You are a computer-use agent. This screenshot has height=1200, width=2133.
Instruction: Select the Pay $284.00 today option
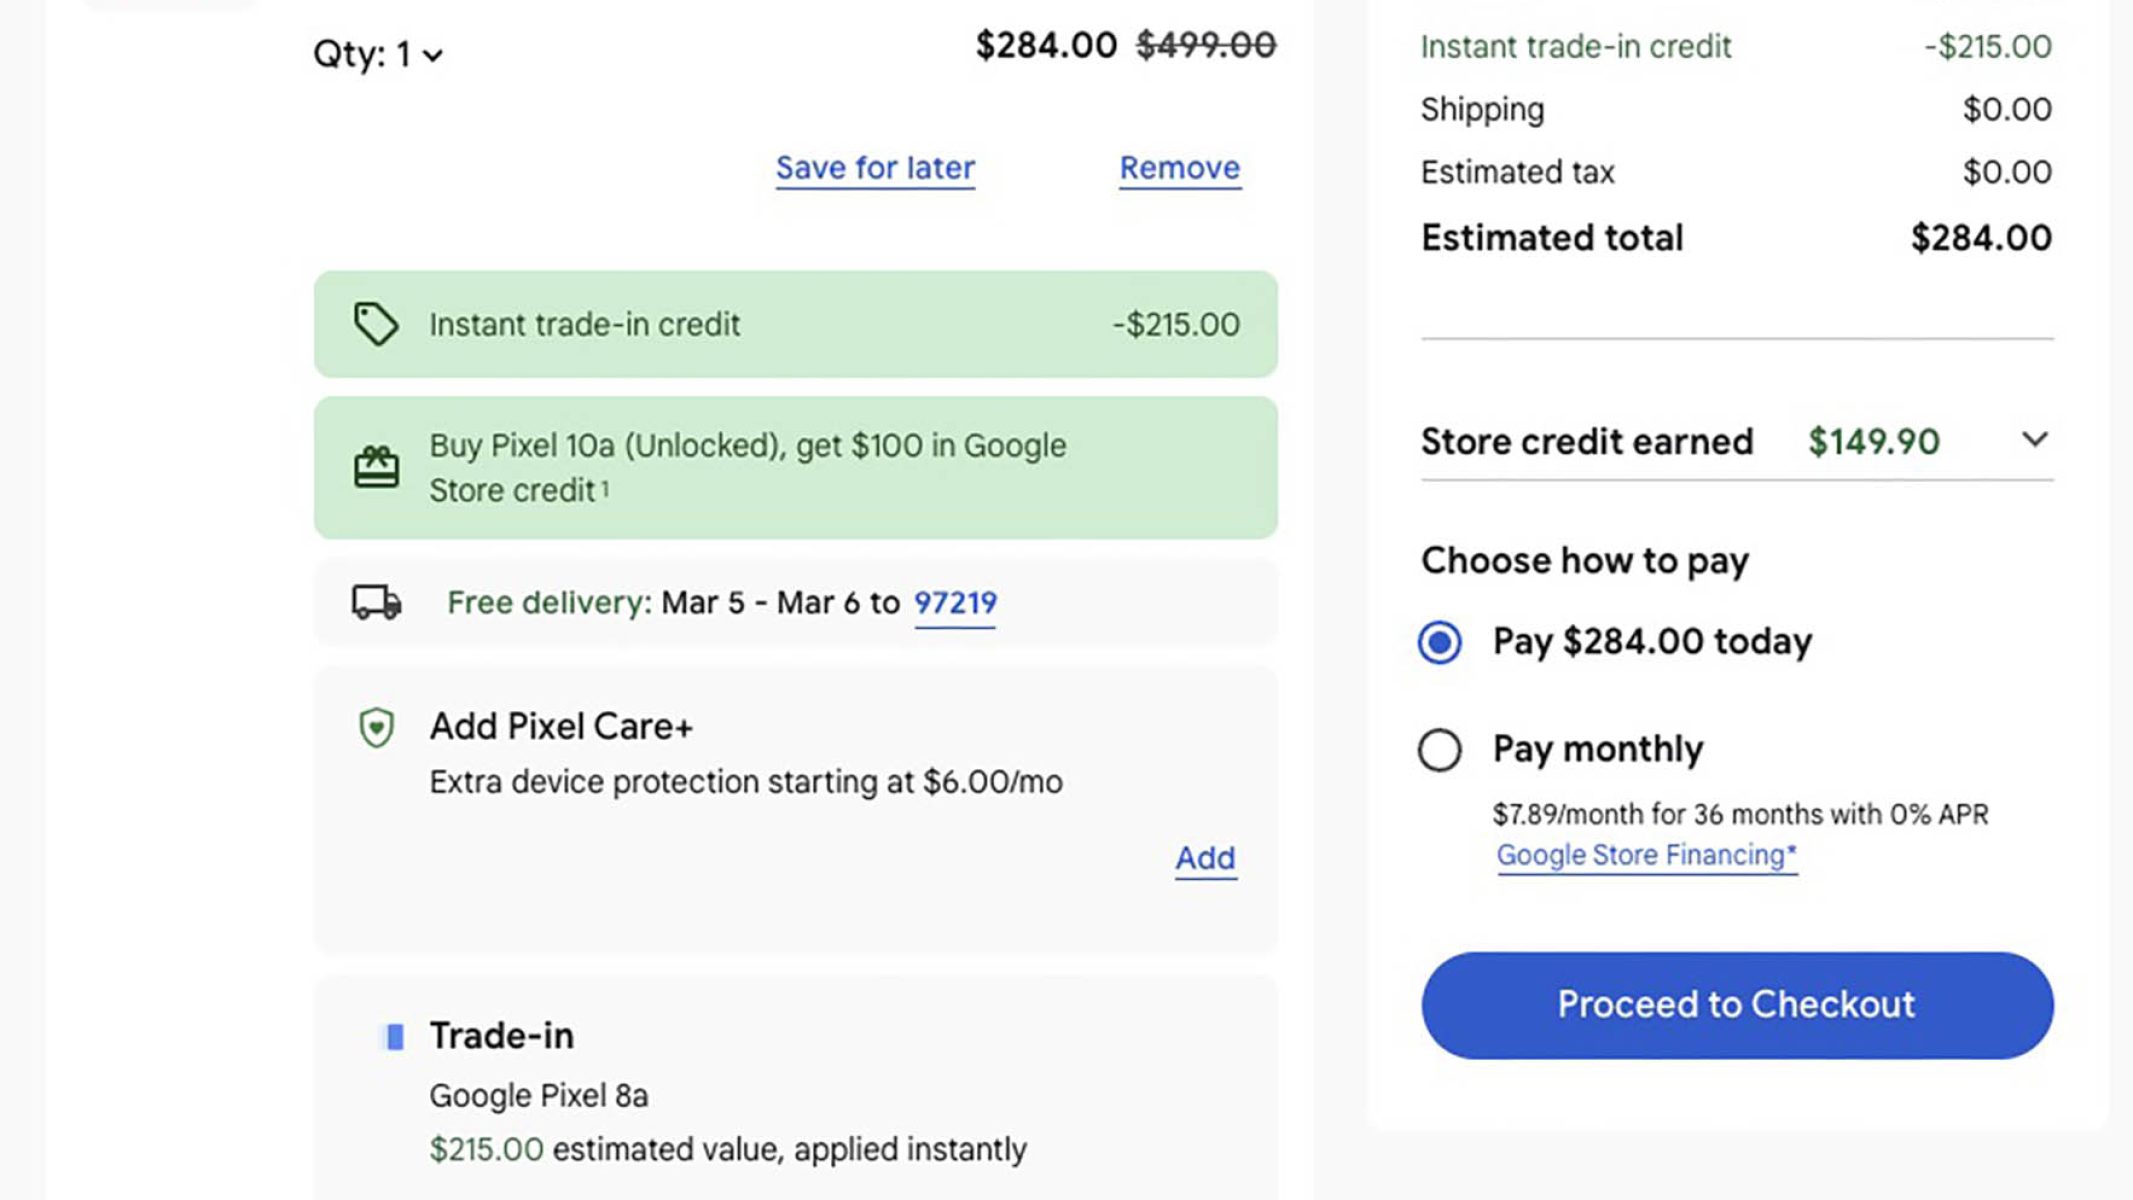(x=1439, y=642)
